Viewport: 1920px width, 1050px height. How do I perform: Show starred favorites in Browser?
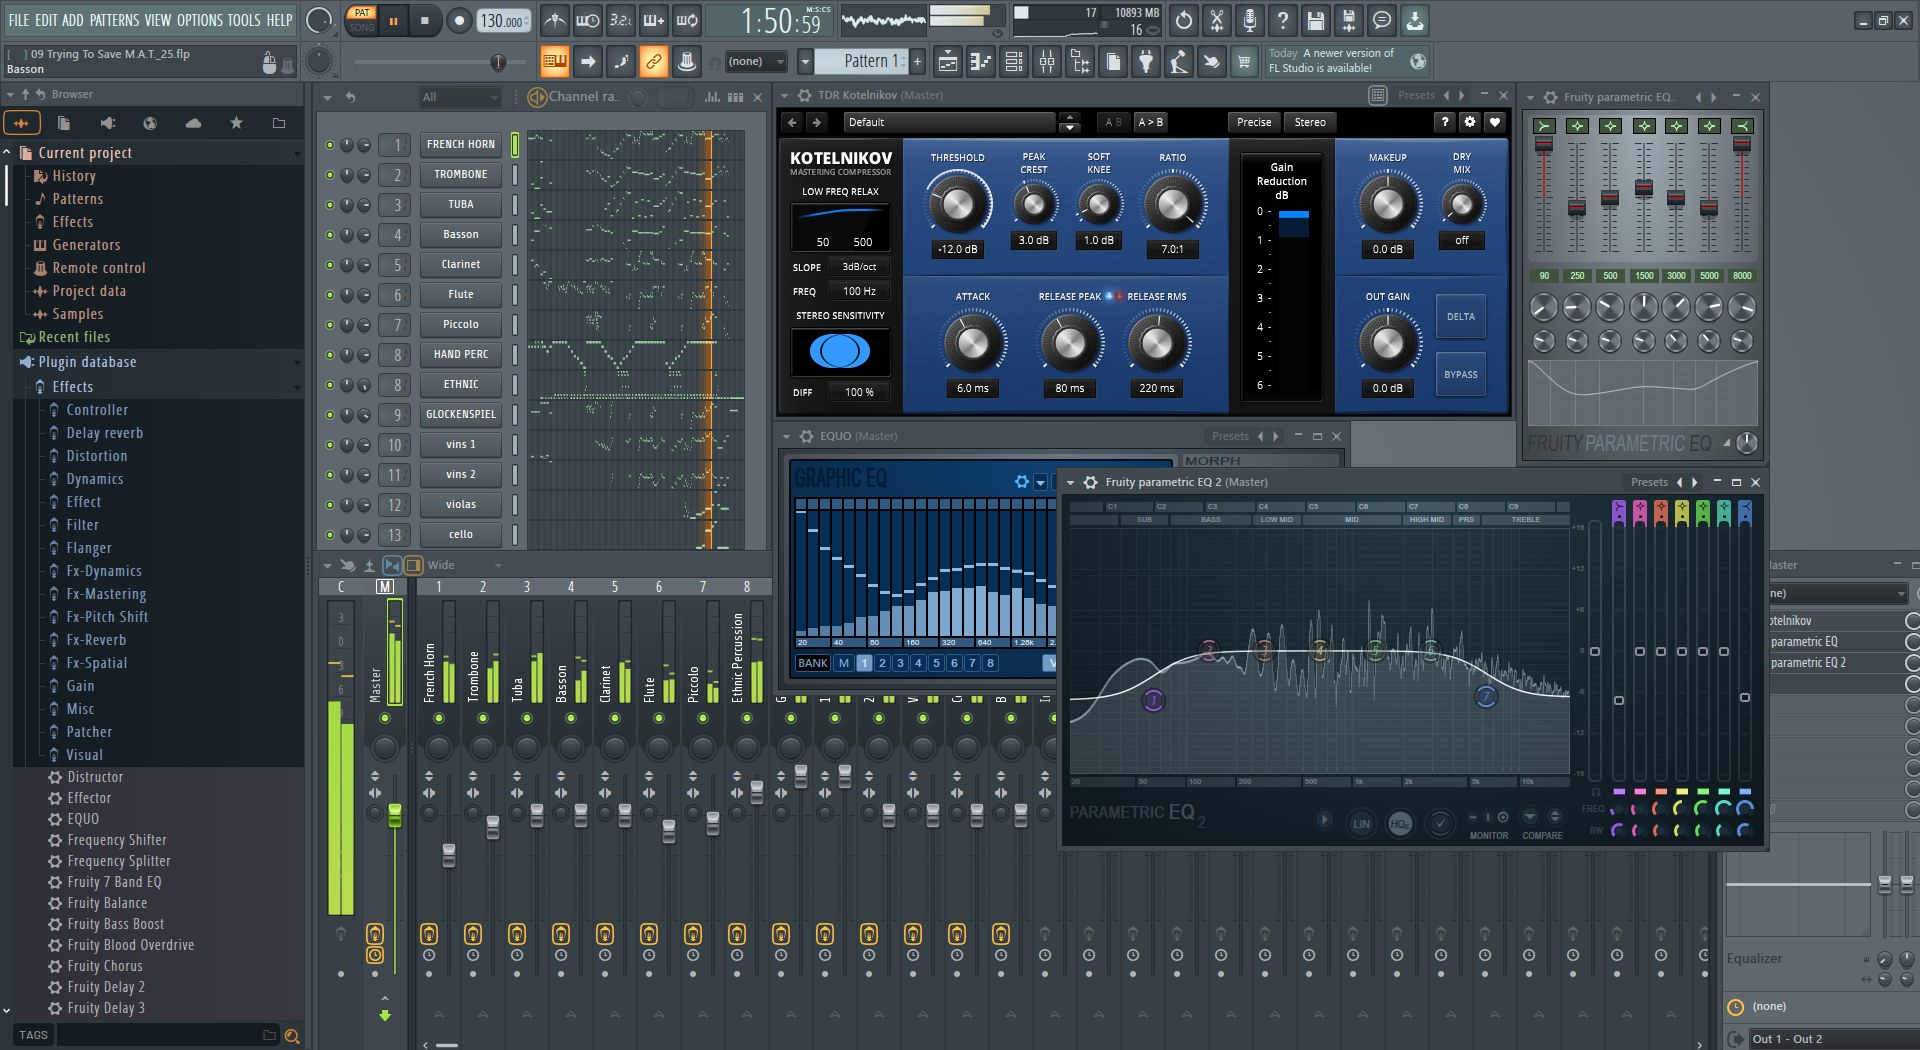tap(236, 123)
